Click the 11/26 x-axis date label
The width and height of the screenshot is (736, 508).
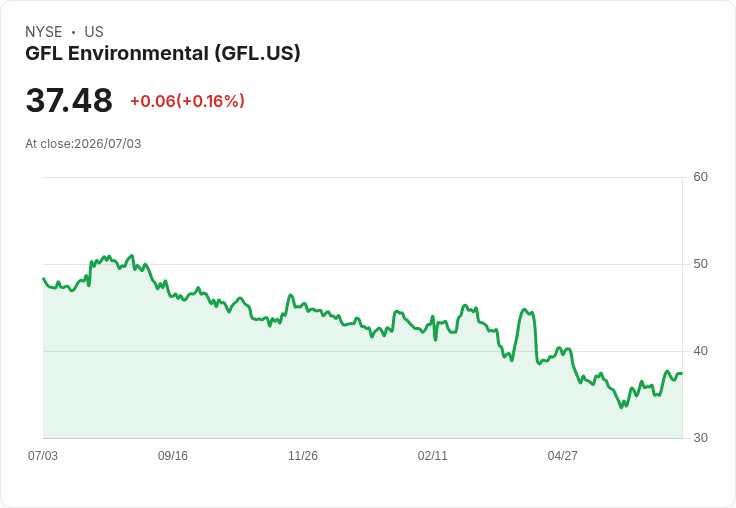click(x=303, y=455)
